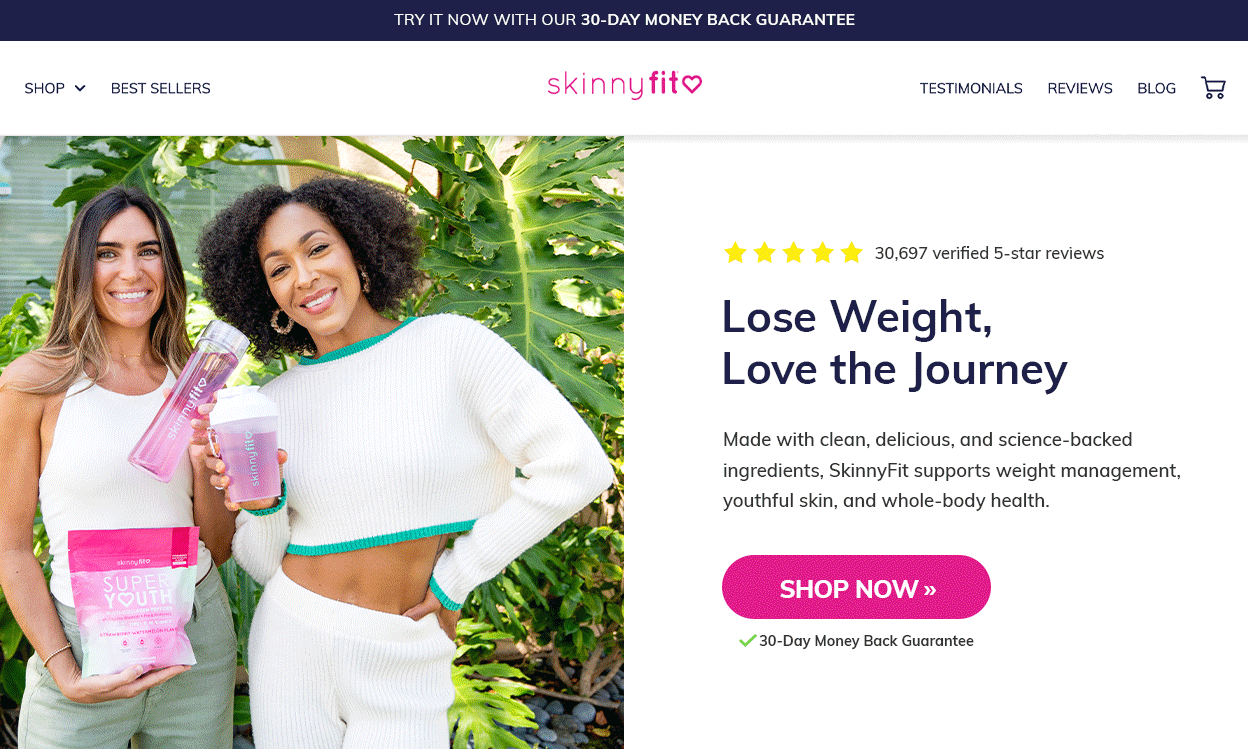Click the Lose Weight, Love the Journey headline
This screenshot has height=749, width=1248.
(894, 342)
